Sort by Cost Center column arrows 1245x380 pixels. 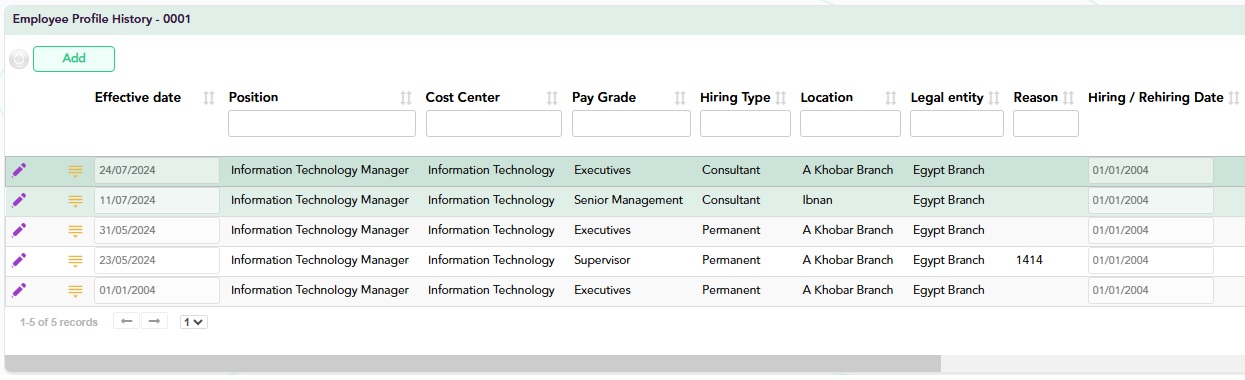click(x=552, y=98)
